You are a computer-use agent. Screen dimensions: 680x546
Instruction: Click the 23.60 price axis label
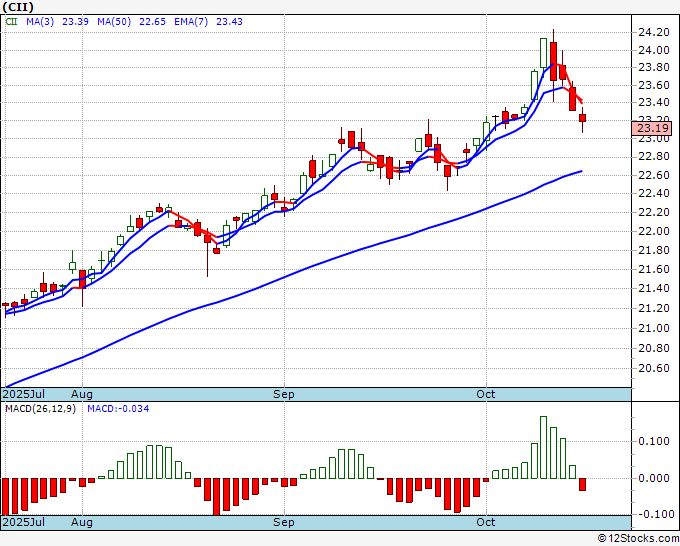(x=654, y=85)
